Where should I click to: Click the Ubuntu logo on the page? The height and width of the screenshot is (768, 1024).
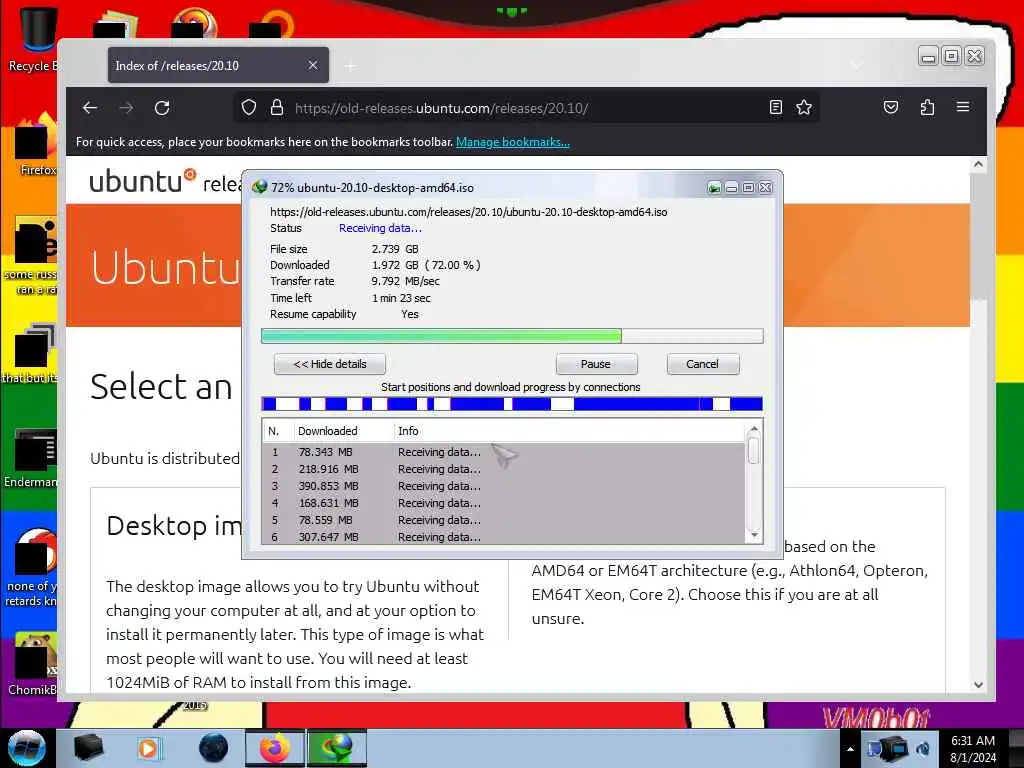(142, 181)
